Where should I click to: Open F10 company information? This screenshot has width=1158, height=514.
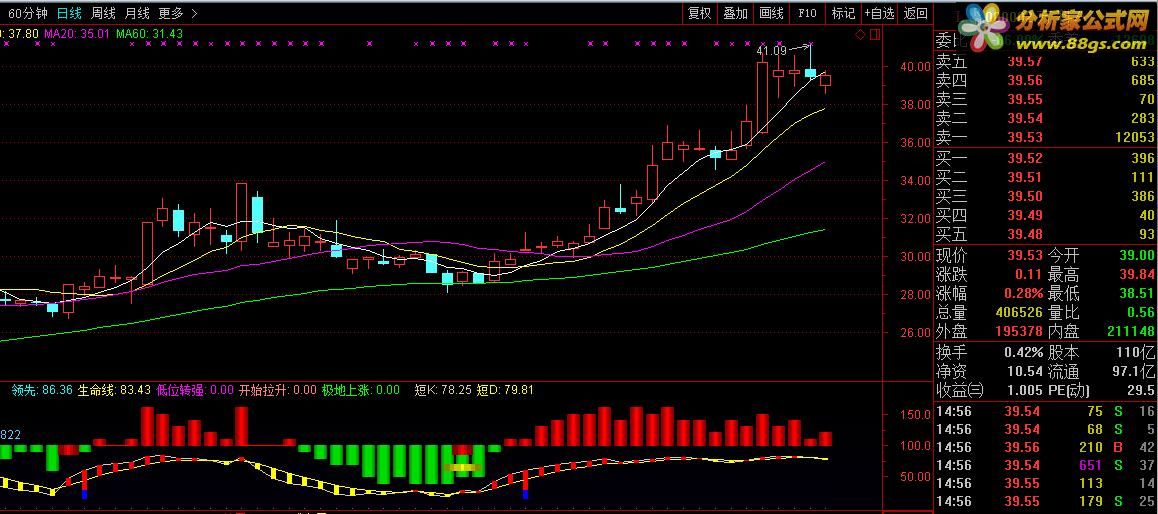tap(807, 13)
